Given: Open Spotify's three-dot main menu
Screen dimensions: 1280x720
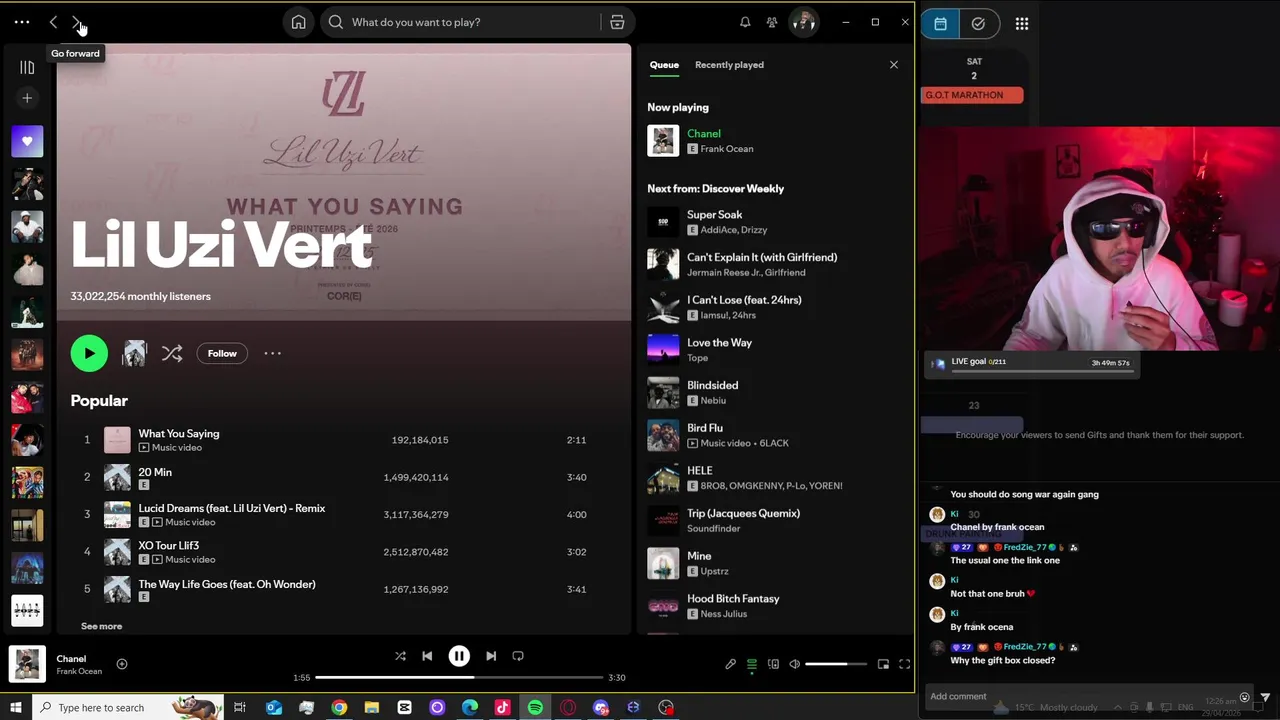Looking at the screenshot, I should (22, 22).
